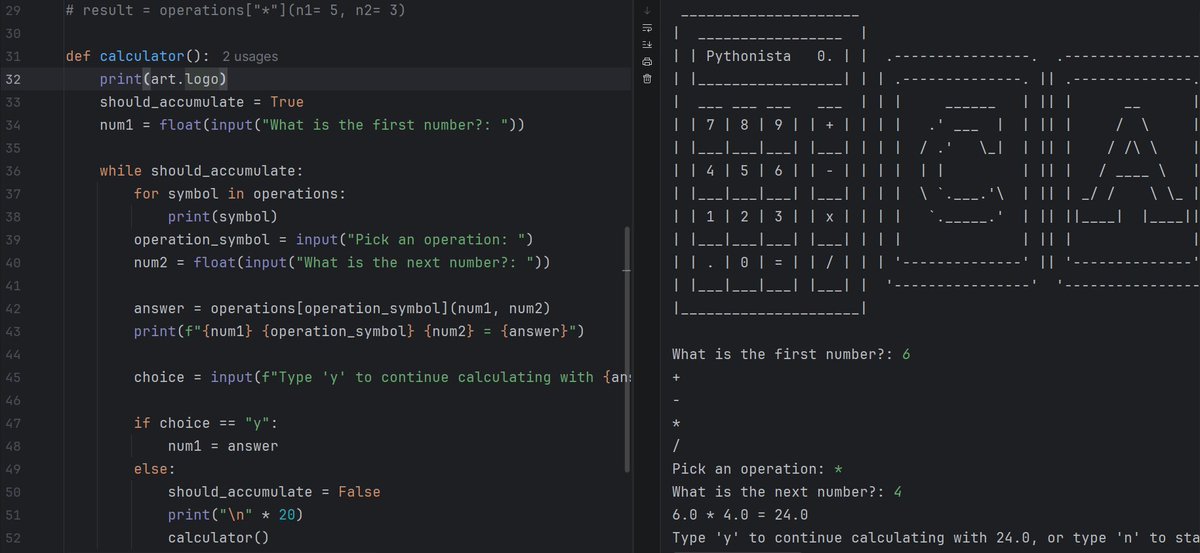The width and height of the screenshot is (1200, 553).
Task: Click the 'print("\n" * 20)' line
Action: pyautogui.click(x=235, y=515)
